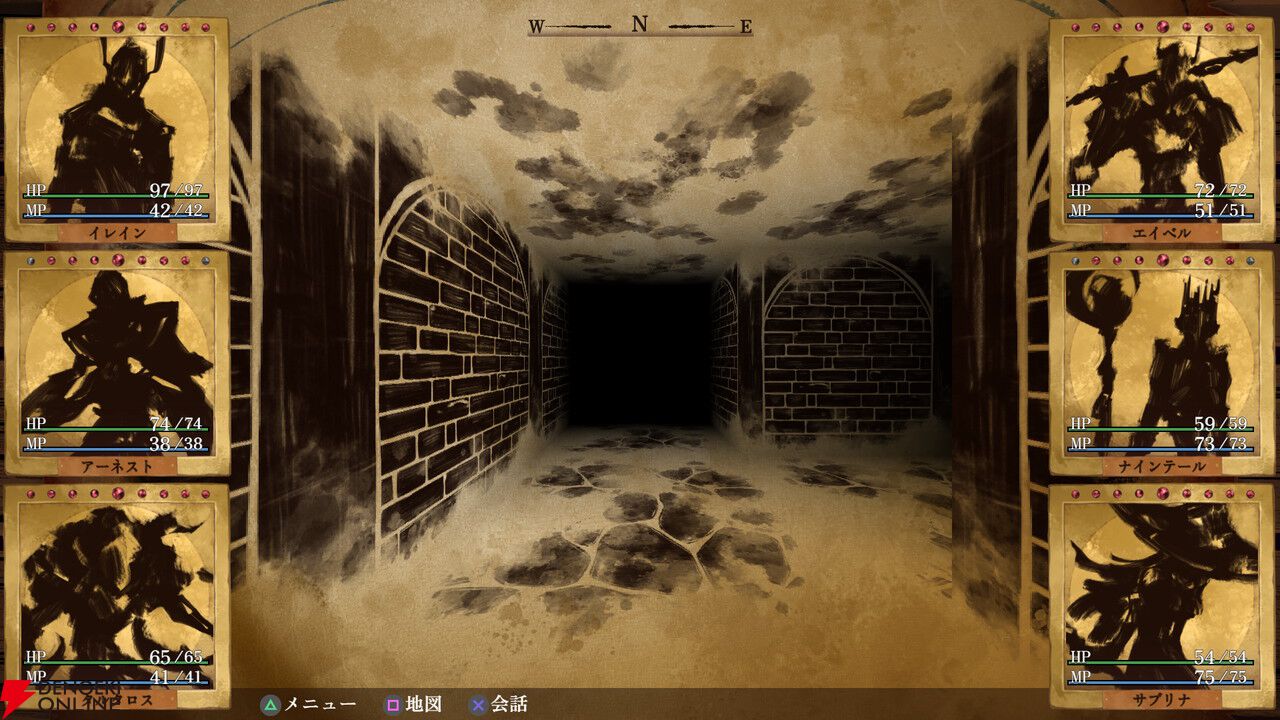
Task: Click the W marker on compass
Action: pyautogui.click(x=536, y=28)
